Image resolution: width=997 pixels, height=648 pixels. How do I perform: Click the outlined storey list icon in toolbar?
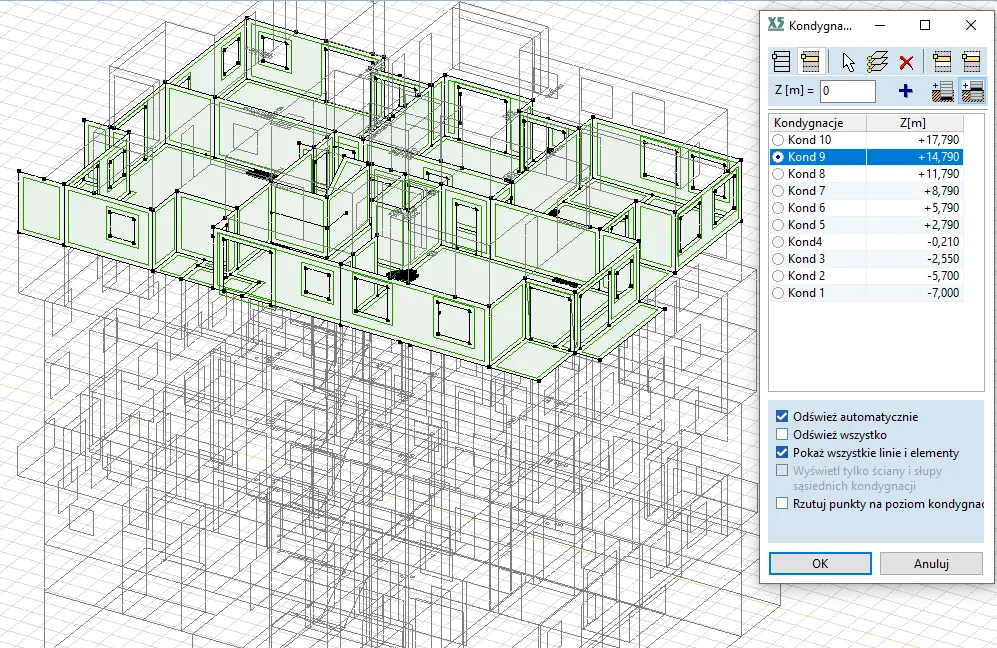pos(783,62)
